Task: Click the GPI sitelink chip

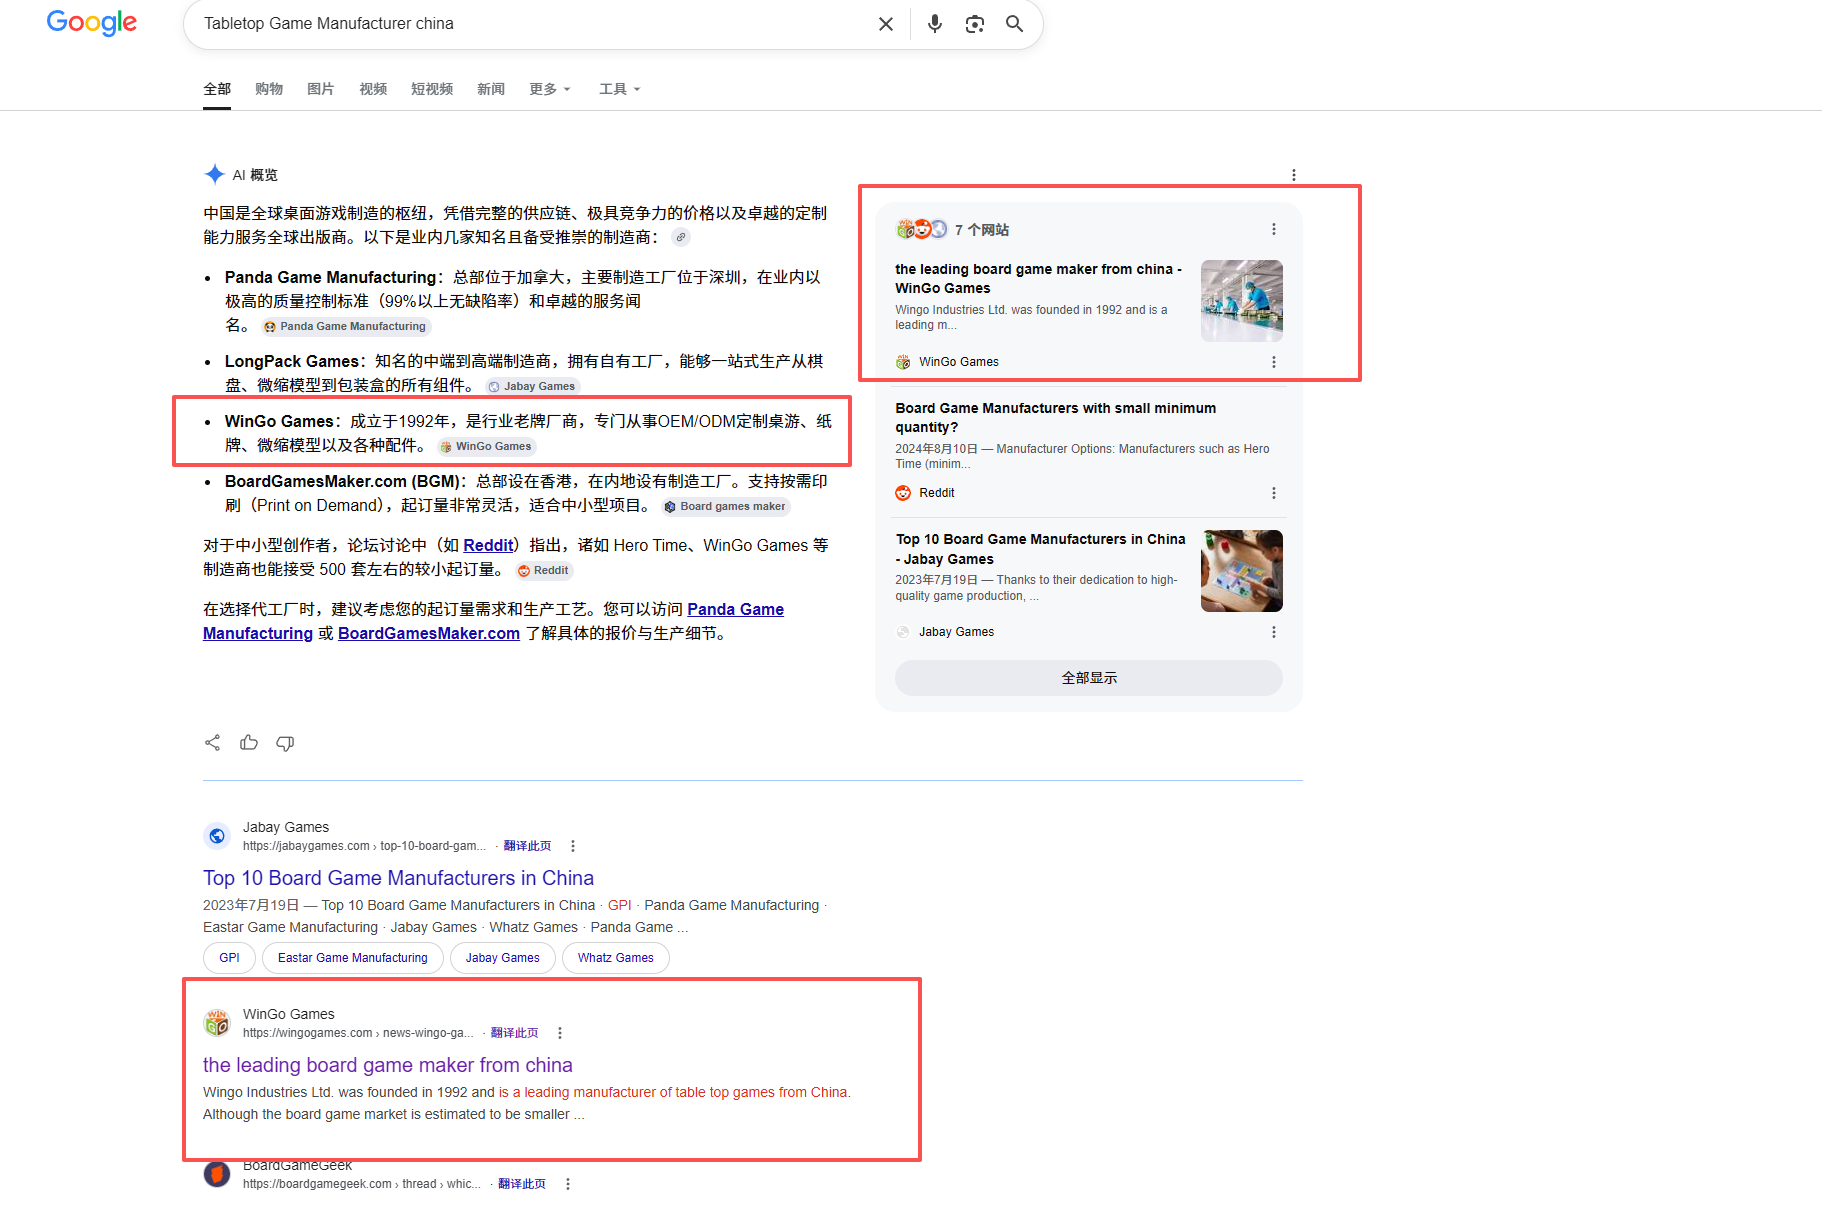Action: click(x=229, y=958)
